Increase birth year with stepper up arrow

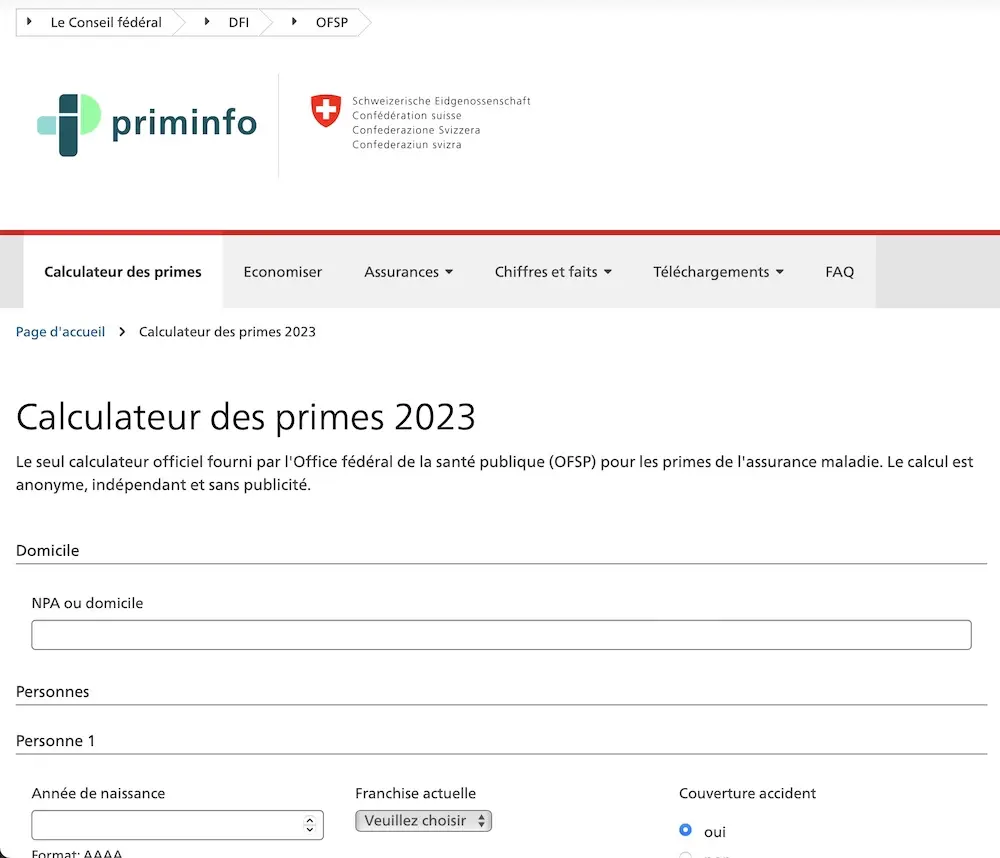click(310, 820)
